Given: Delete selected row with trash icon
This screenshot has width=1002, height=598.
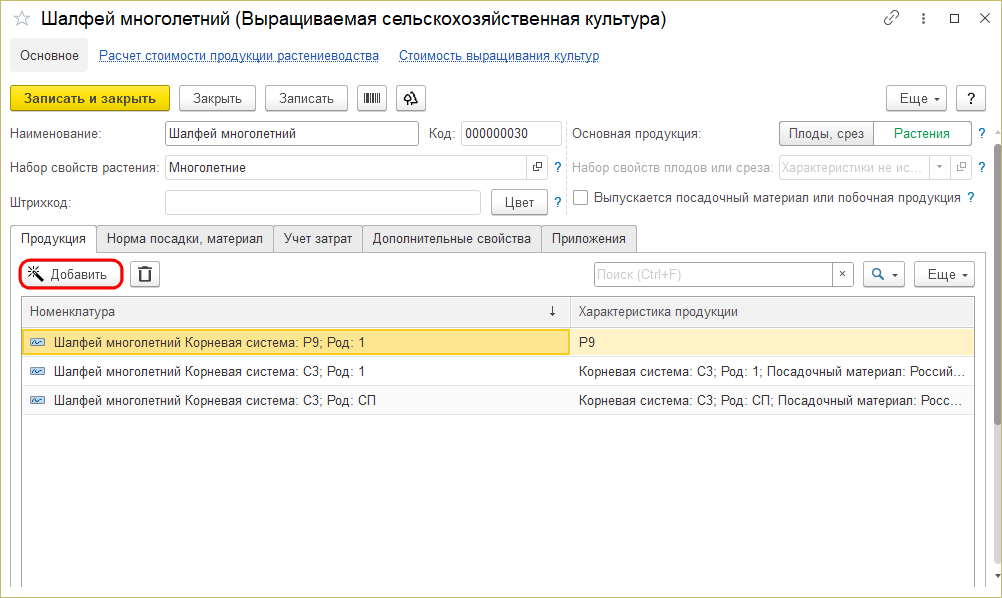Looking at the screenshot, I should (x=145, y=274).
